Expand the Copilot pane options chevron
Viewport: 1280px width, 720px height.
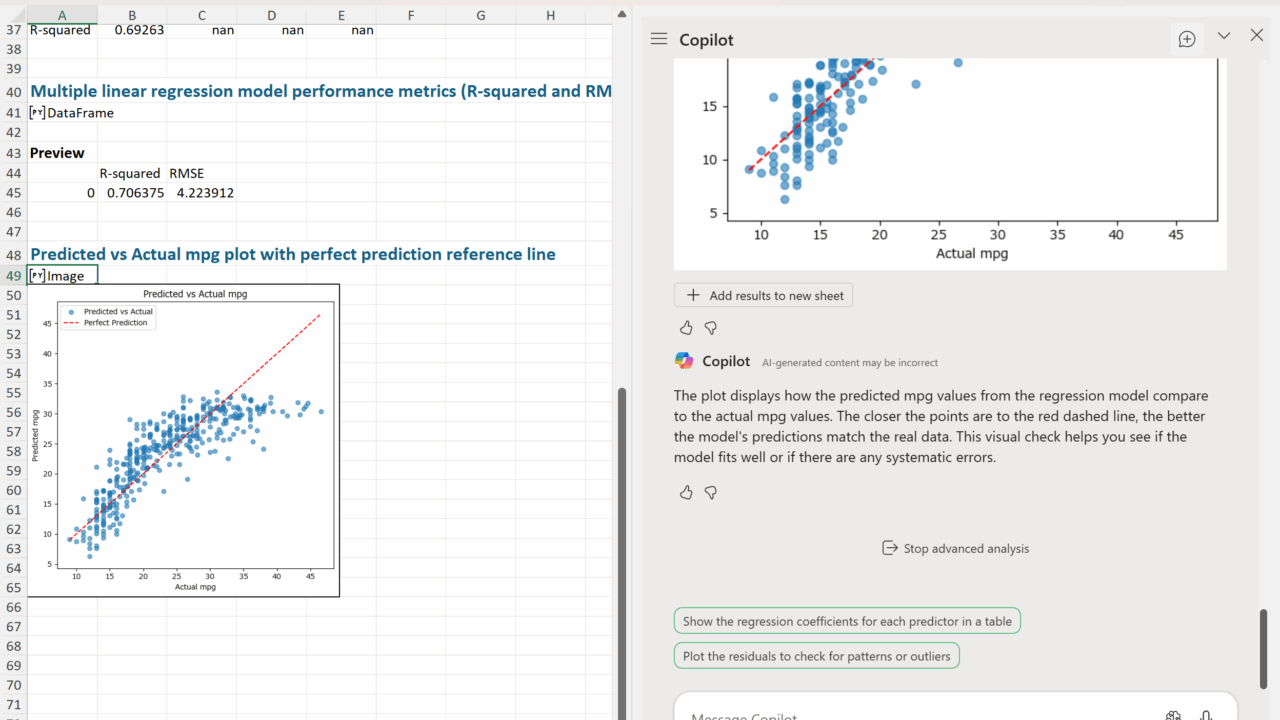click(x=1224, y=36)
